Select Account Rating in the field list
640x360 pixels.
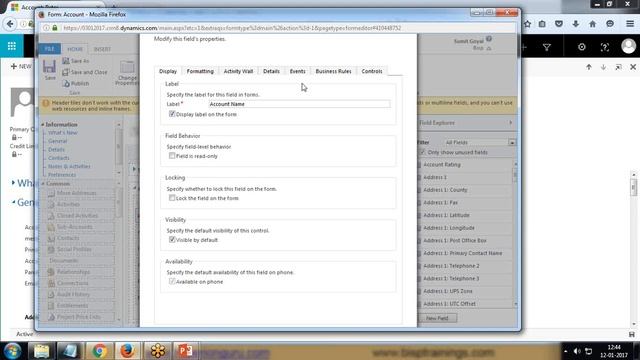coord(442,164)
